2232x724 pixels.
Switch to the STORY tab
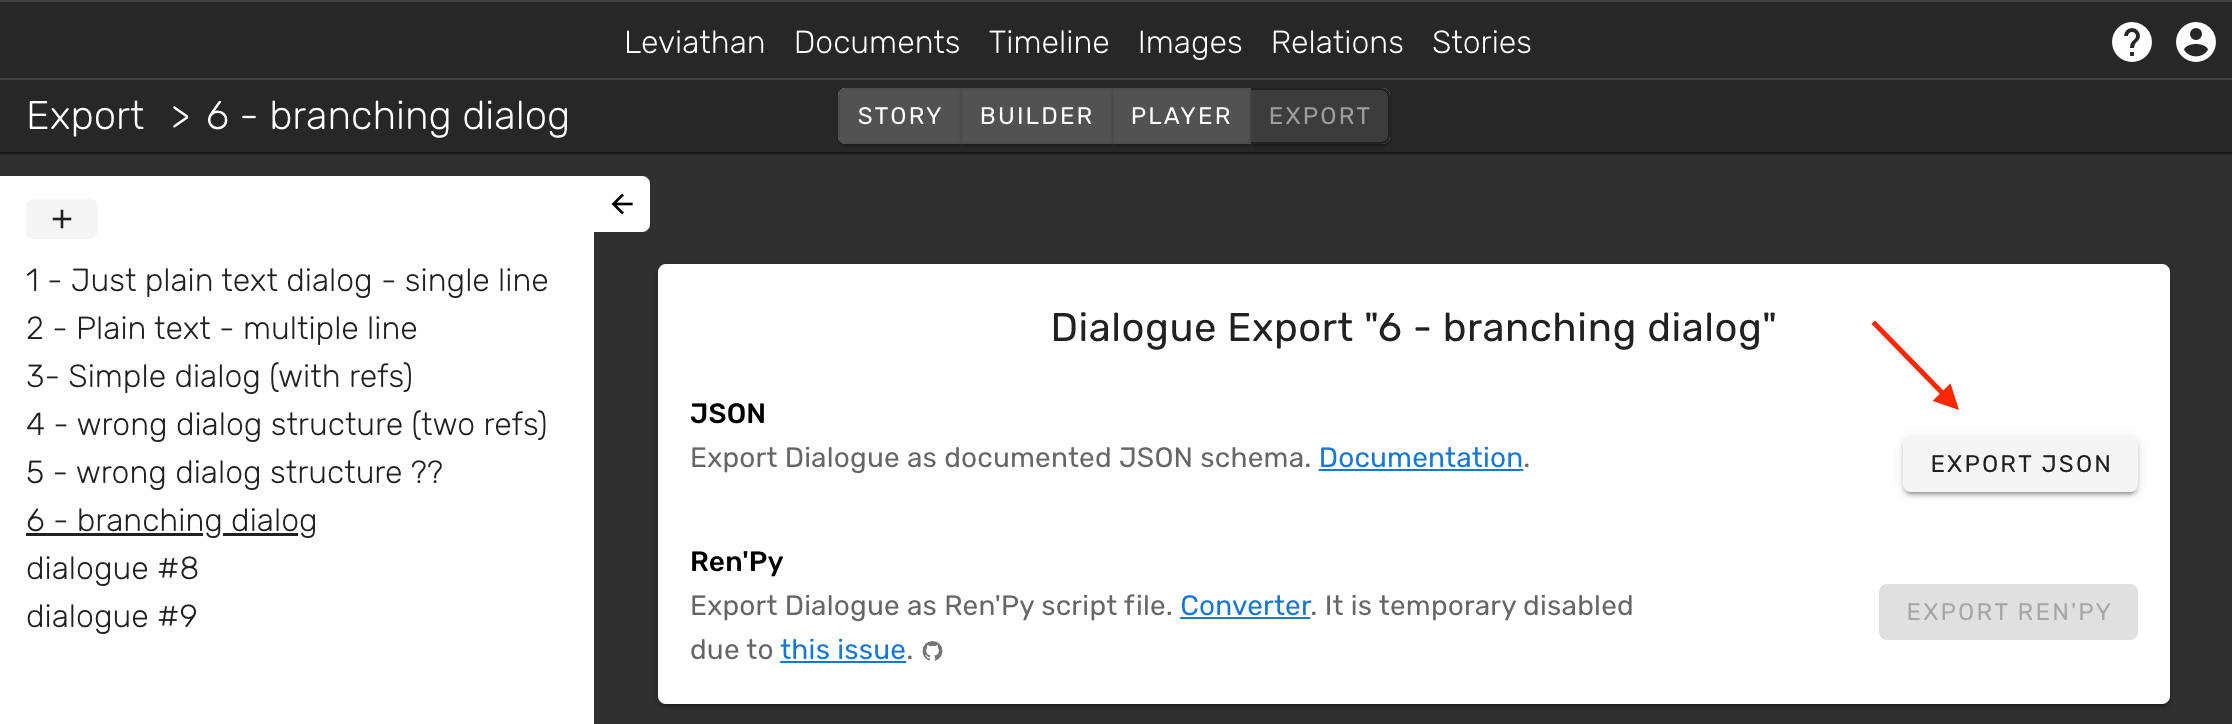pyautogui.click(x=900, y=116)
